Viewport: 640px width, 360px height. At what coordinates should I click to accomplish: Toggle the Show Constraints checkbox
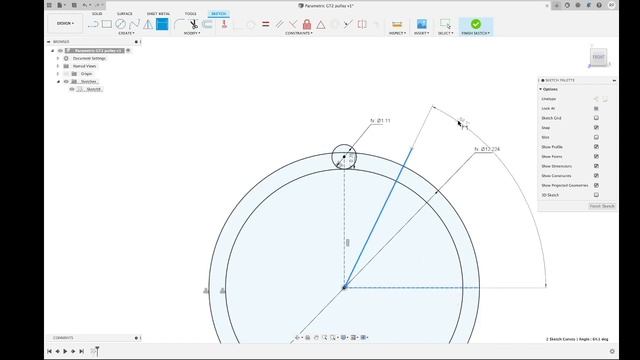point(596,176)
